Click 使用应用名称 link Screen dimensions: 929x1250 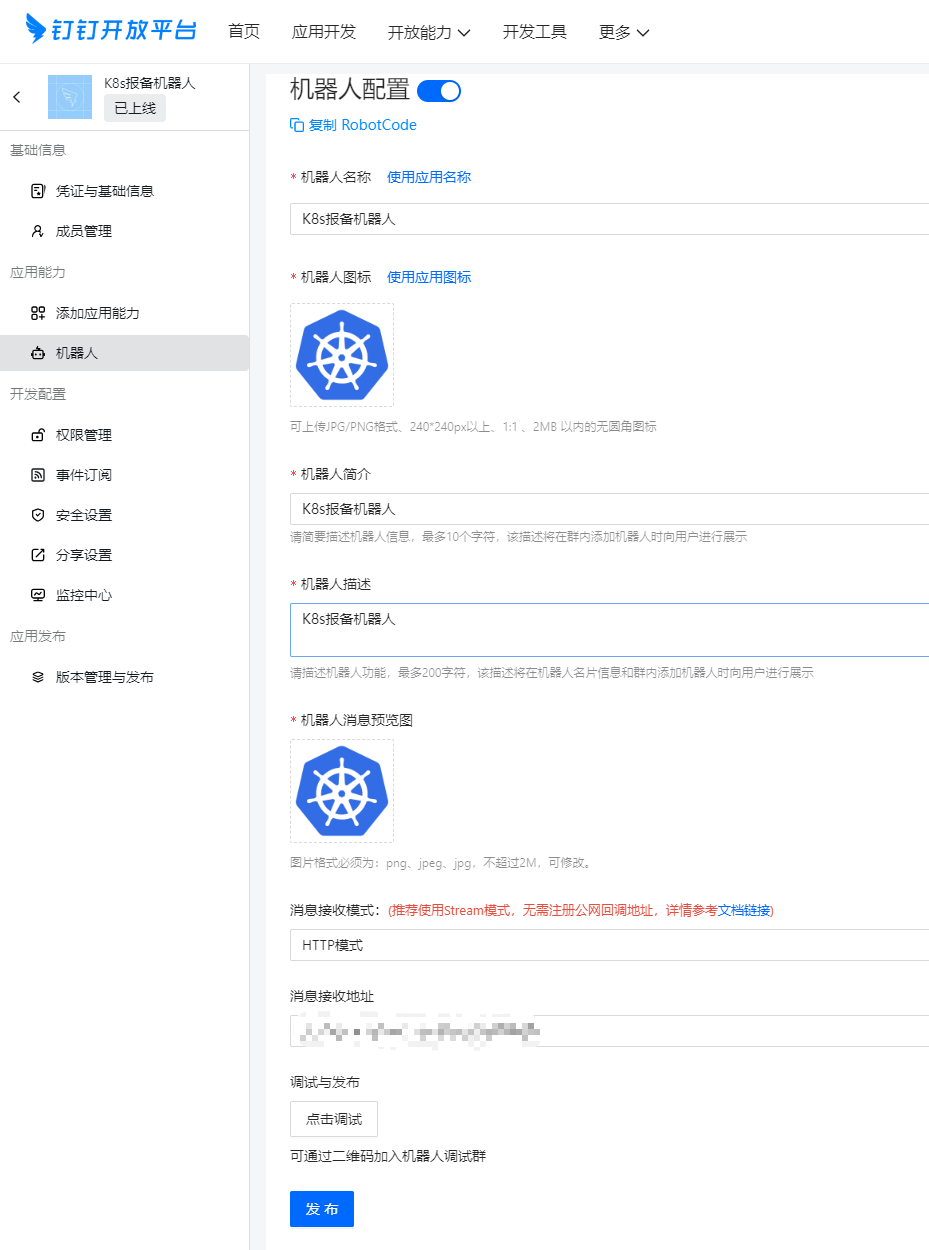pos(429,177)
